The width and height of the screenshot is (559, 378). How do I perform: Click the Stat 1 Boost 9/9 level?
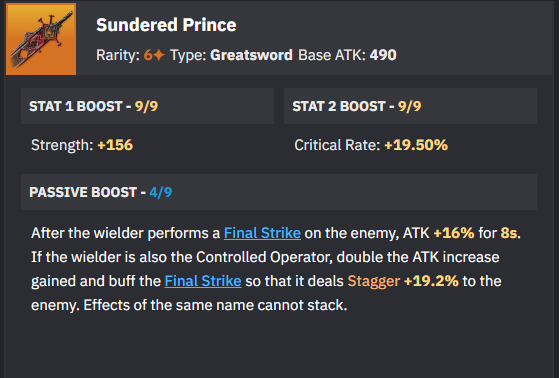click(x=146, y=106)
